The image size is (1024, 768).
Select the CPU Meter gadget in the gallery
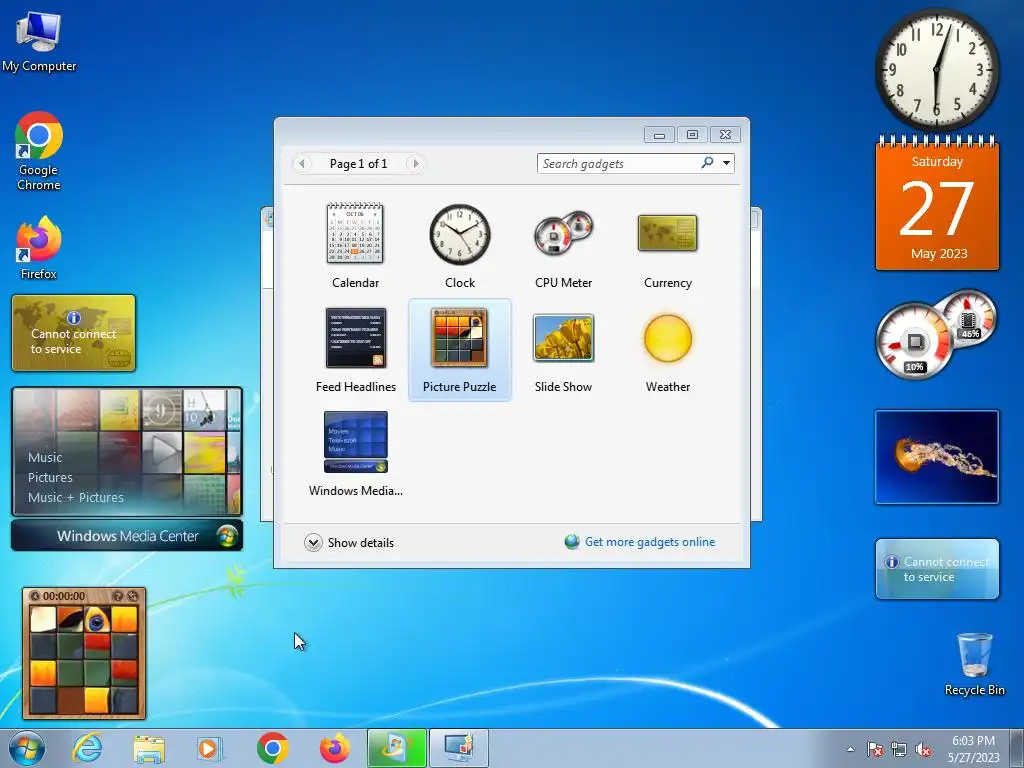click(564, 246)
